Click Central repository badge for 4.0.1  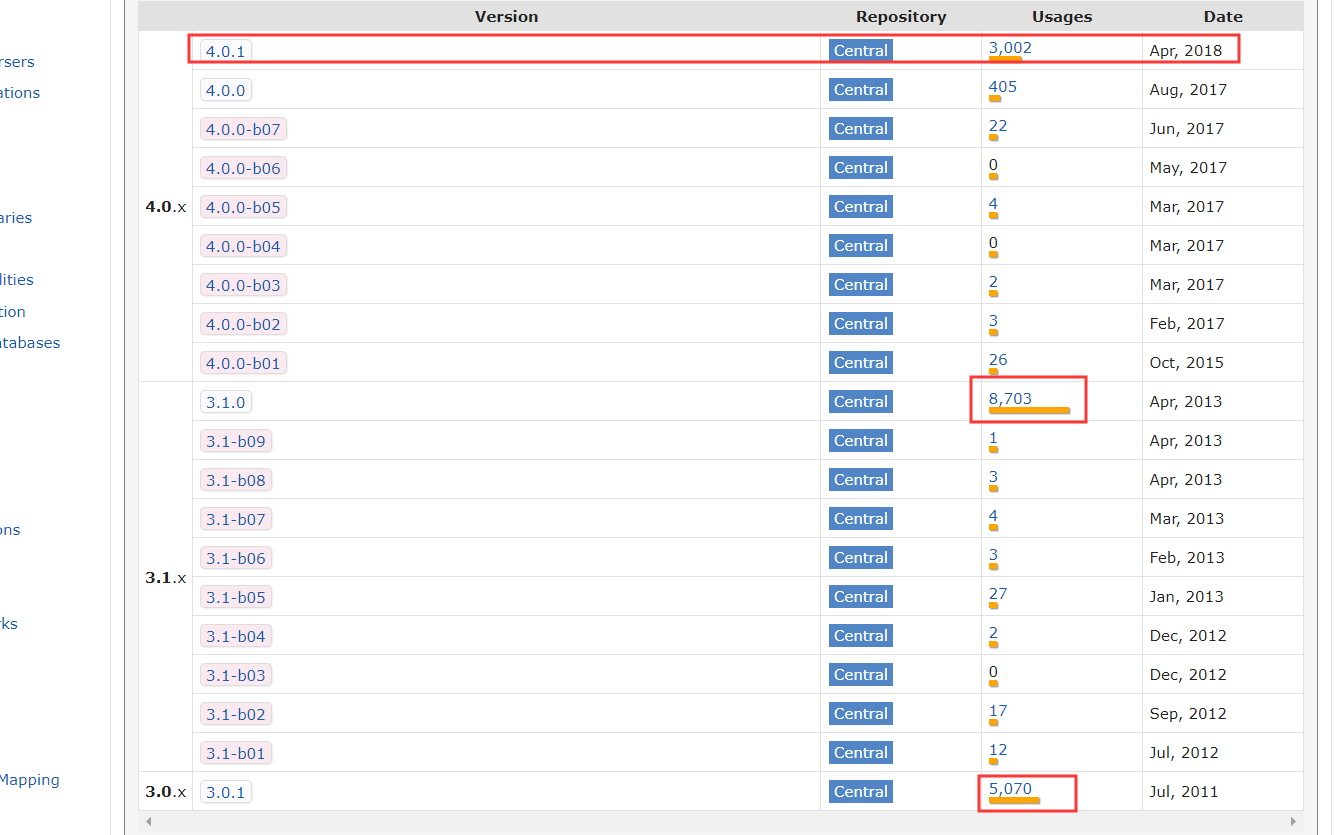pos(861,51)
